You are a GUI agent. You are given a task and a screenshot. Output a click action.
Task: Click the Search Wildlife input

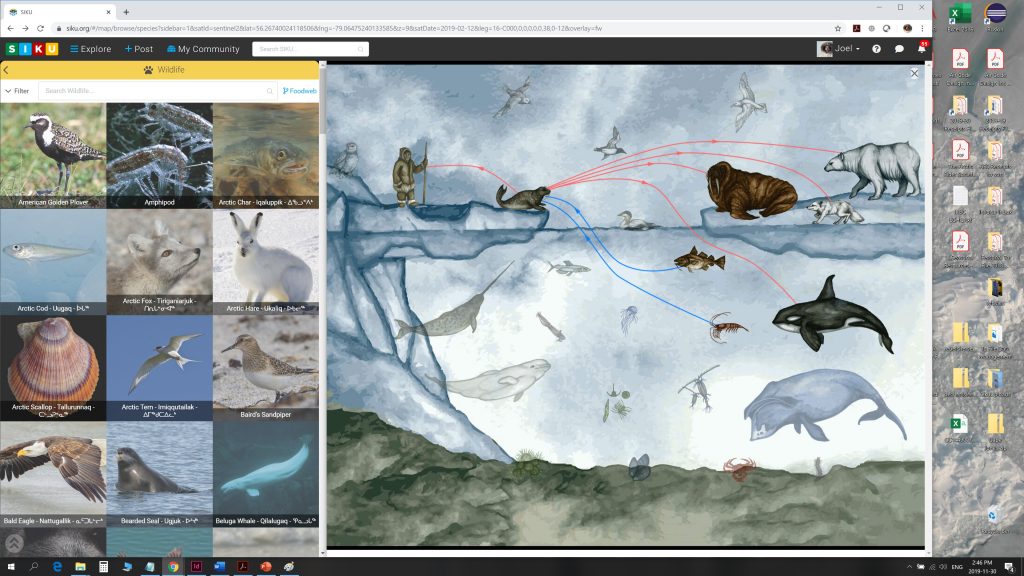click(x=157, y=91)
